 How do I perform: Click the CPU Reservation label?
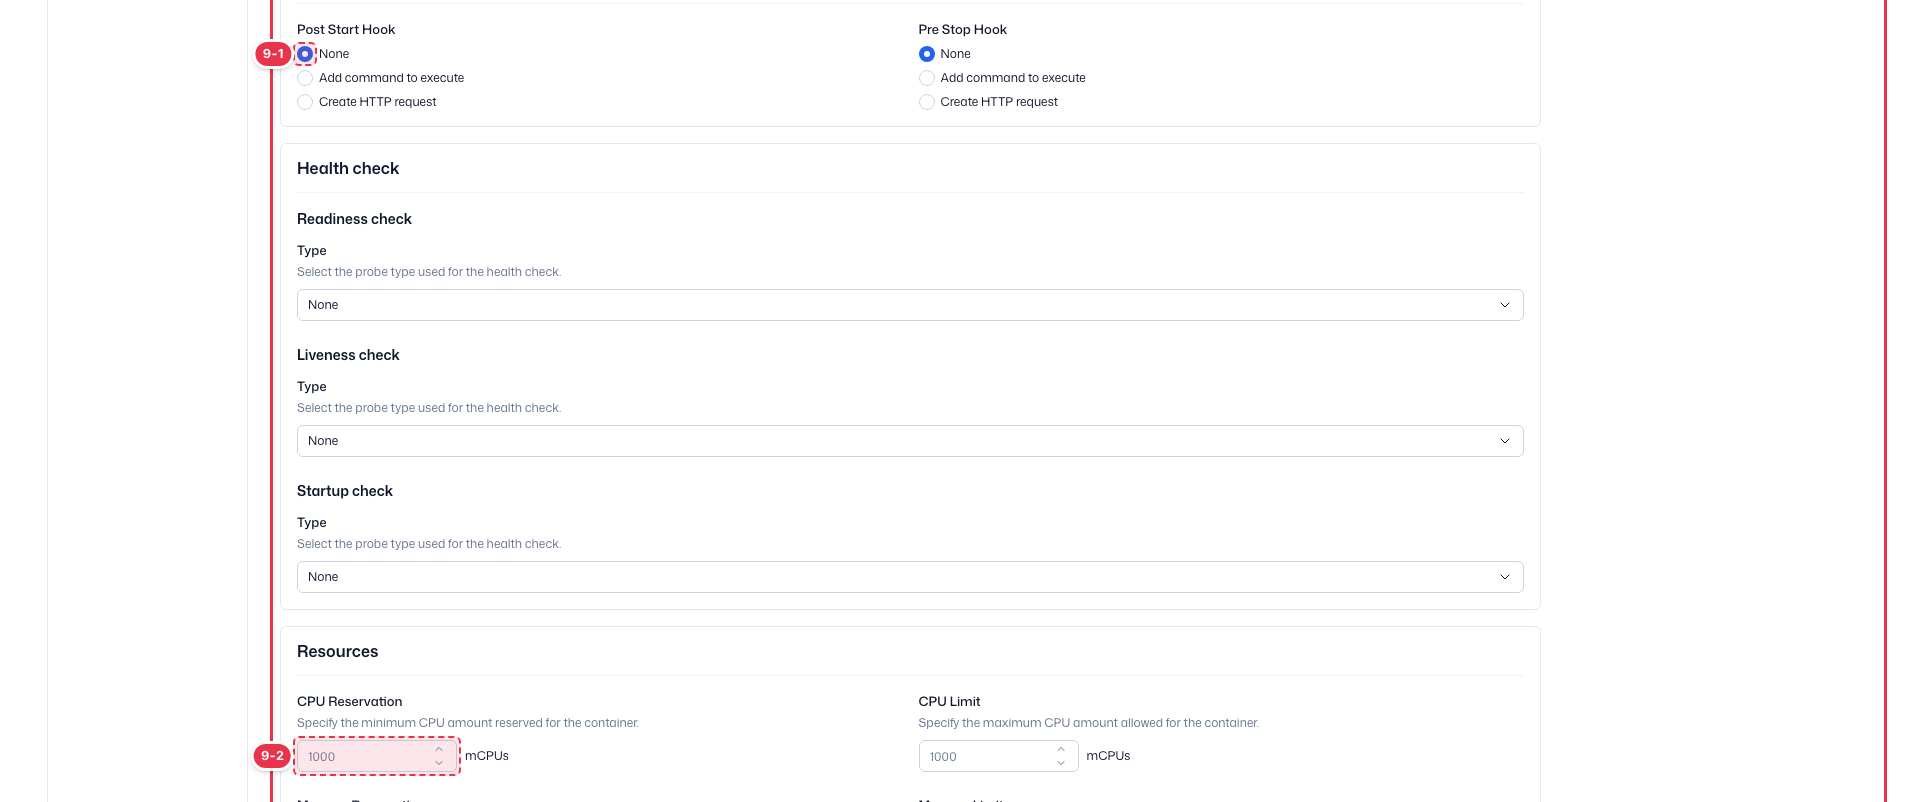click(350, 701)
